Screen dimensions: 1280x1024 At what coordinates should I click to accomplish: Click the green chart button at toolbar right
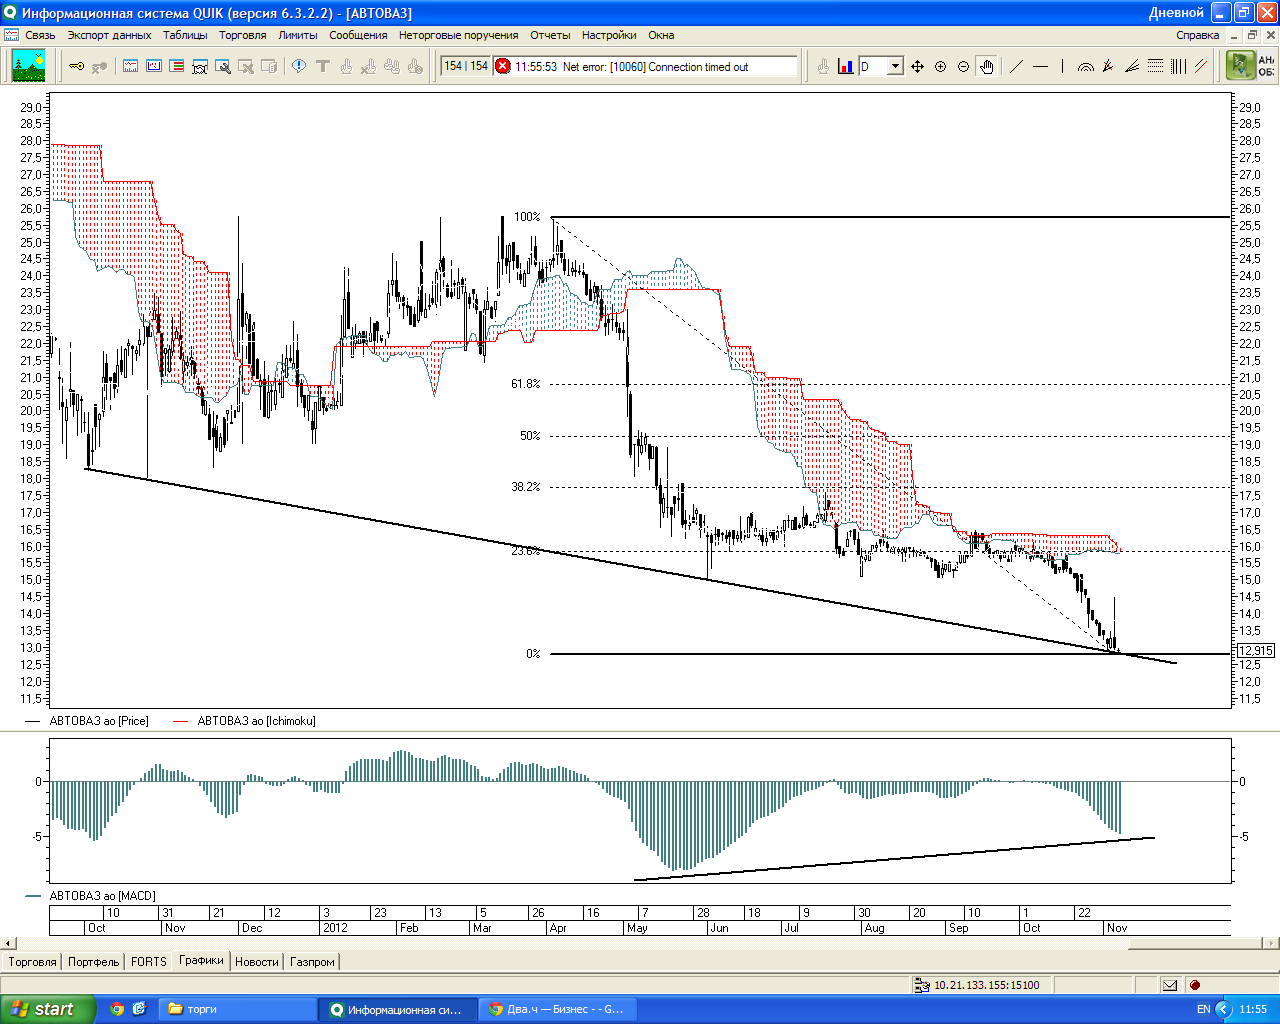click(1240, 66)
